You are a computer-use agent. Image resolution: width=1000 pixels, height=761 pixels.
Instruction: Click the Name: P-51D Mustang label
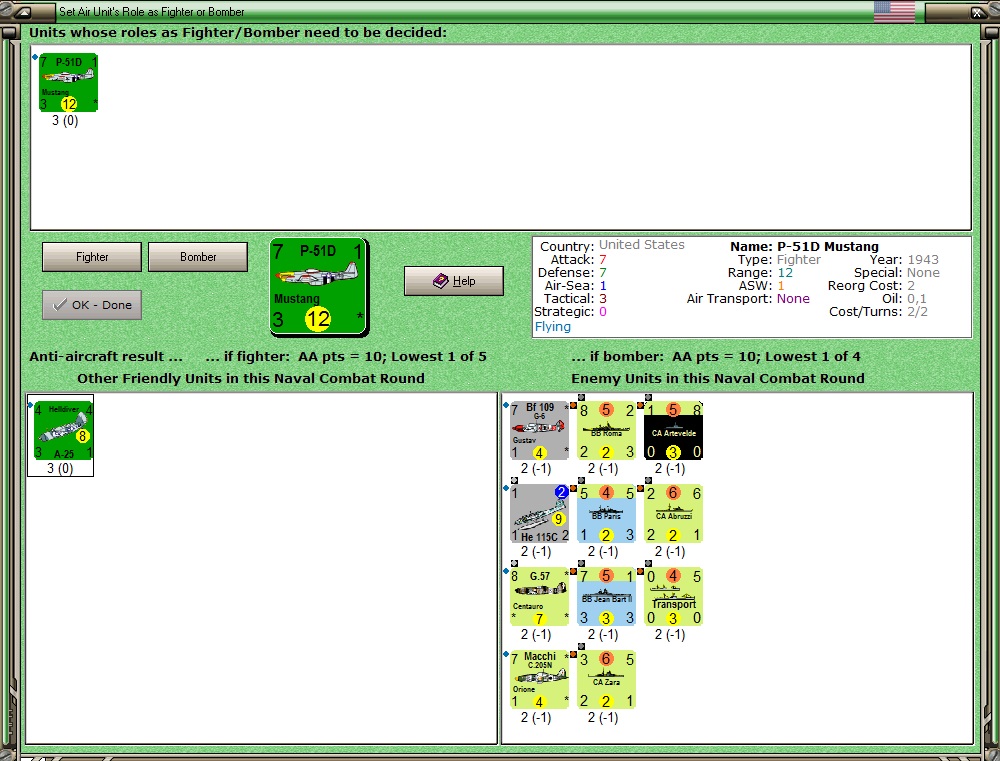pos(804,246)
